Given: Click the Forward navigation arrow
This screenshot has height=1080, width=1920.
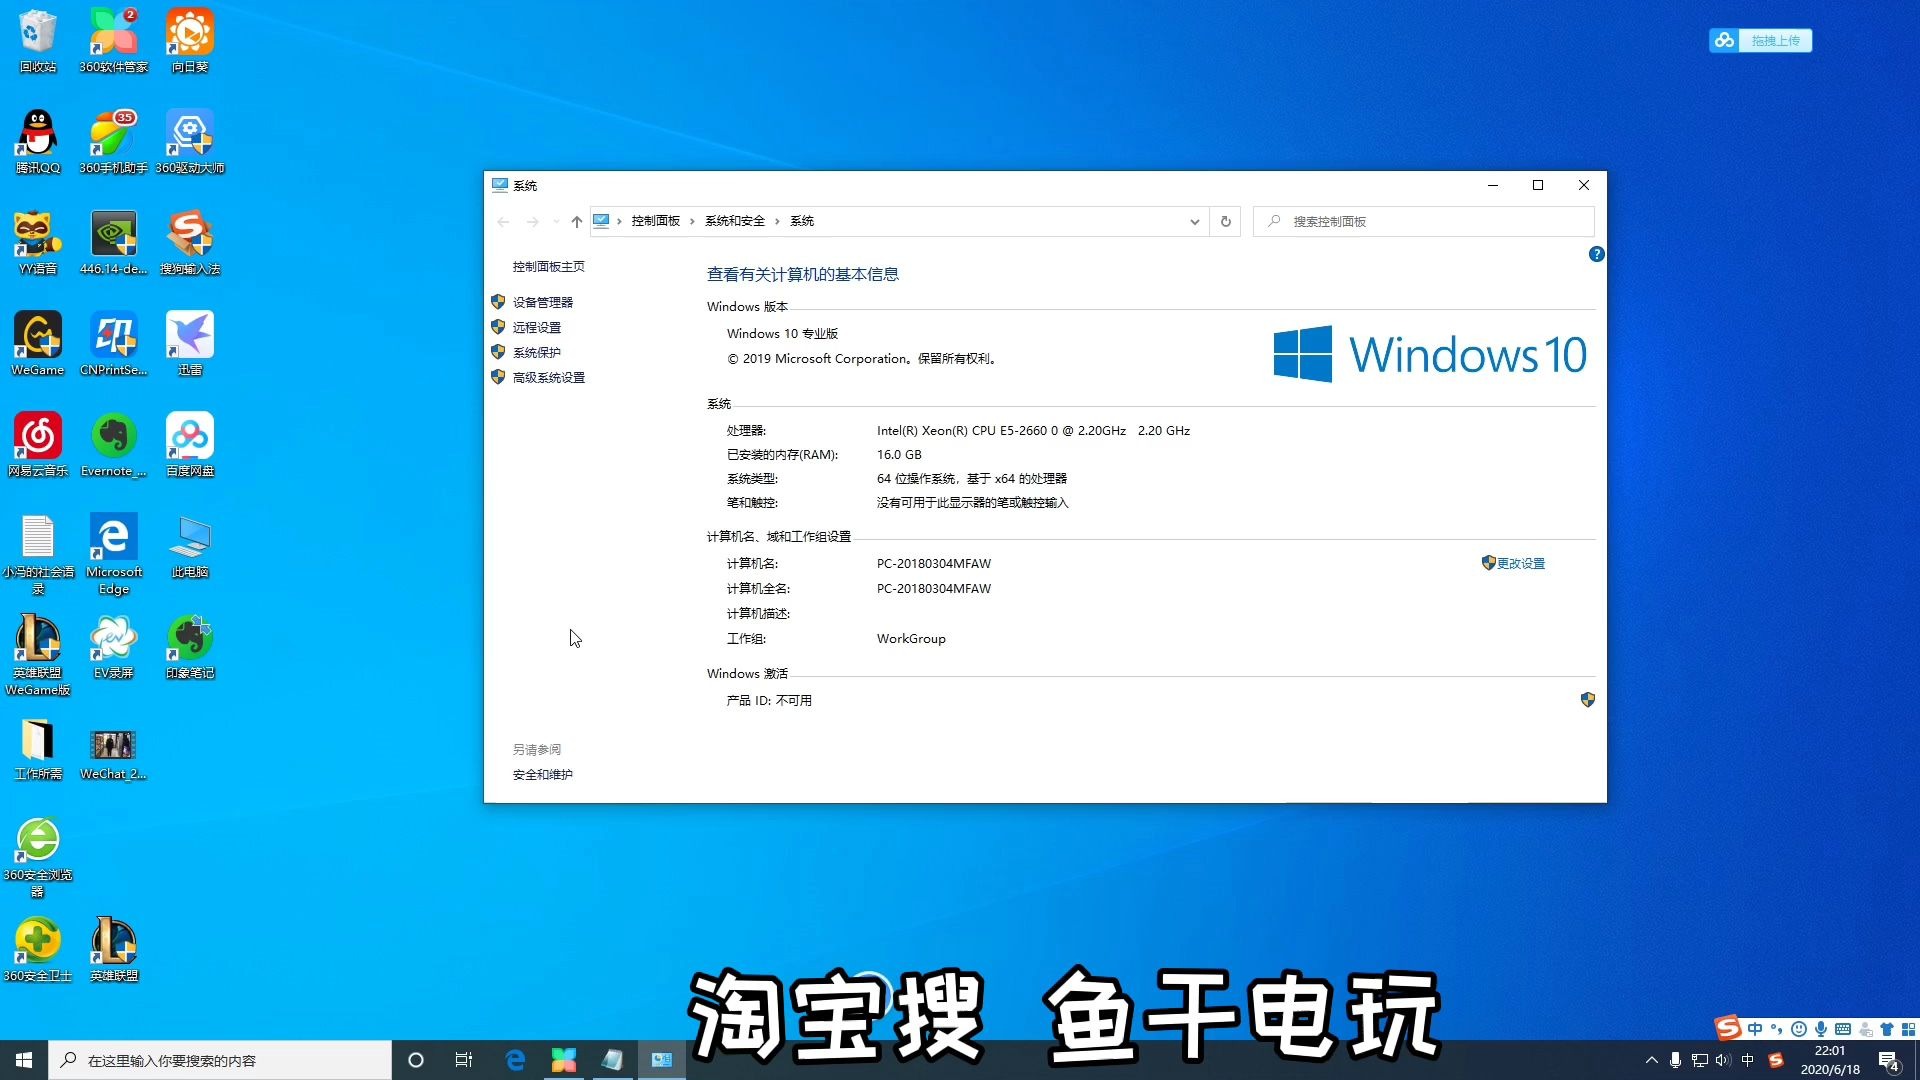Looking at the screenshot, I should point(533,221).
